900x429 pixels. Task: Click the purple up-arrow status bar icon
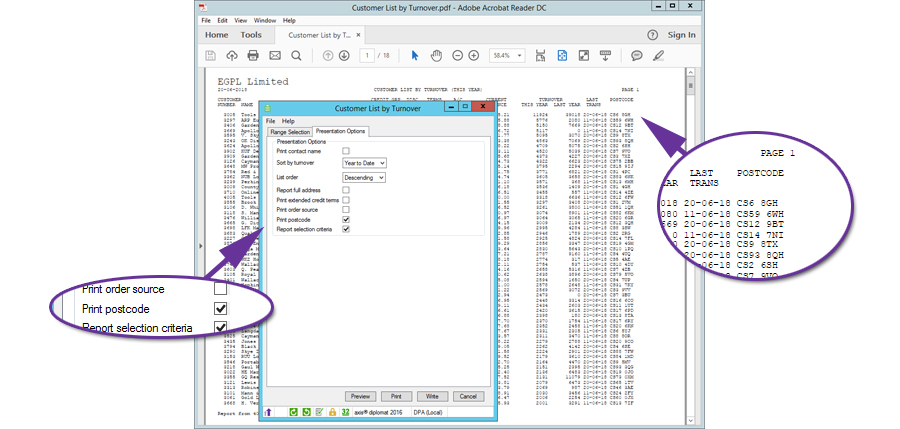point(267,412)
